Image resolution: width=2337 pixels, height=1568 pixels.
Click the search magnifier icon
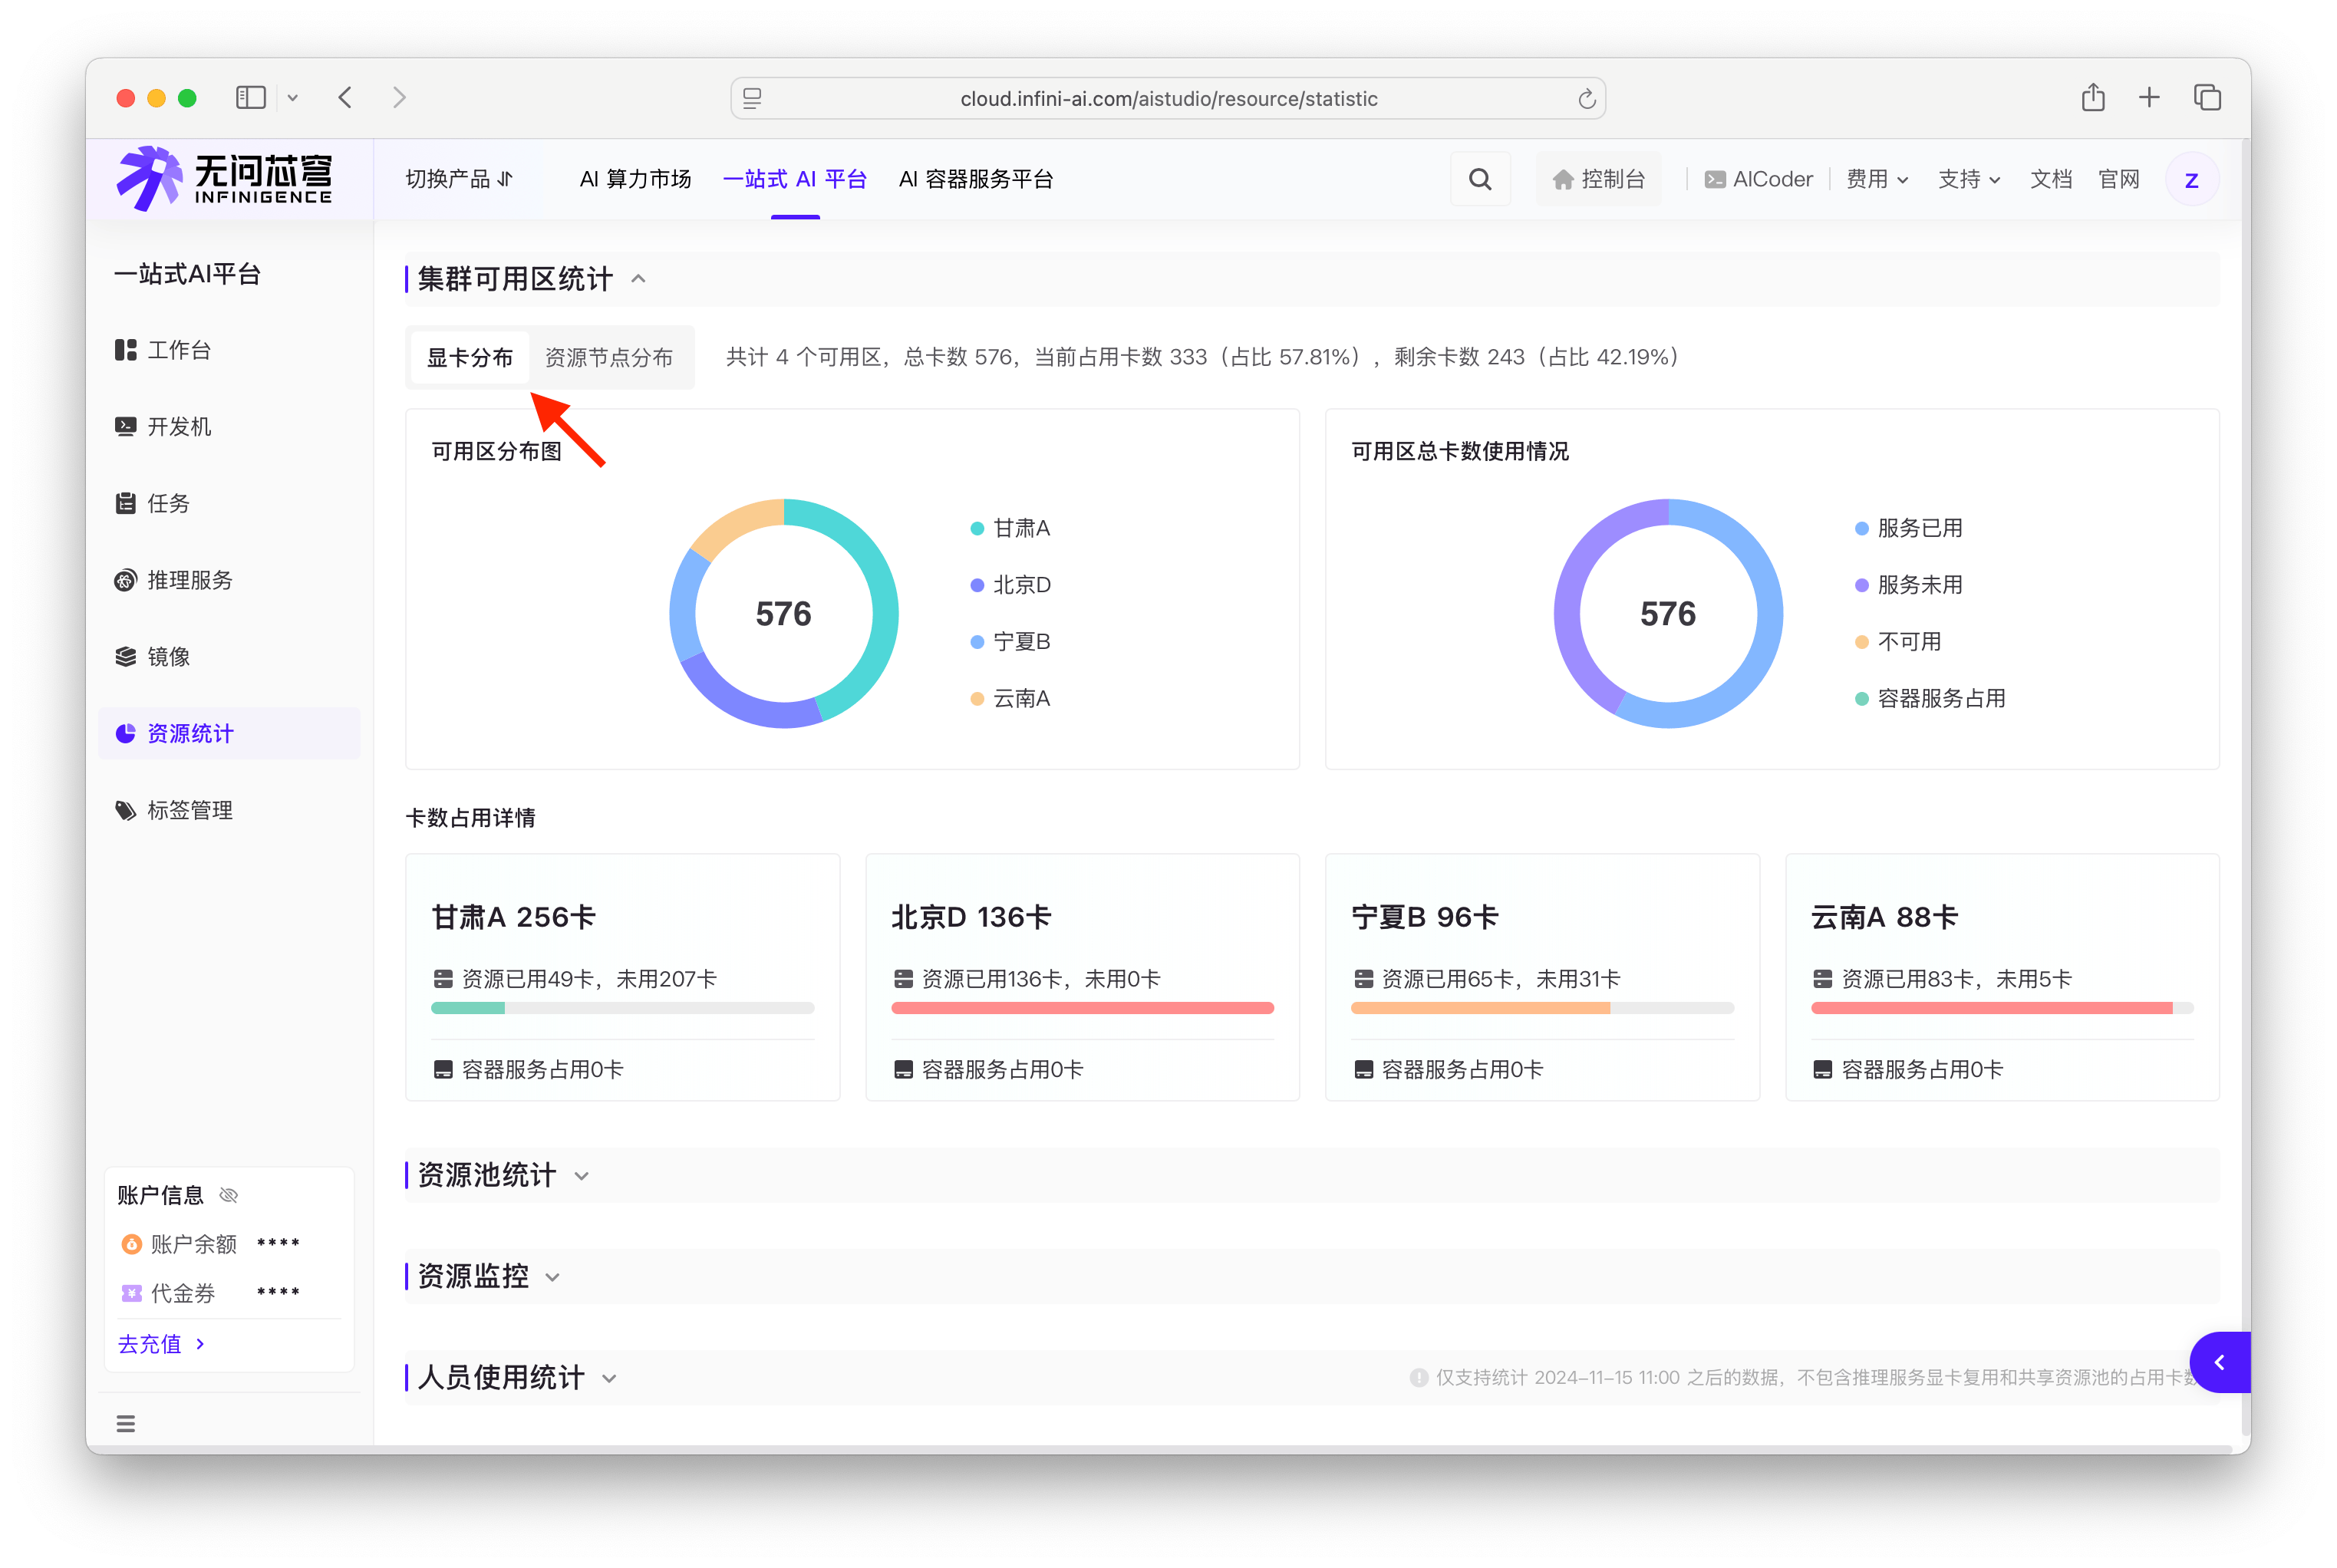click(1480, 179)
